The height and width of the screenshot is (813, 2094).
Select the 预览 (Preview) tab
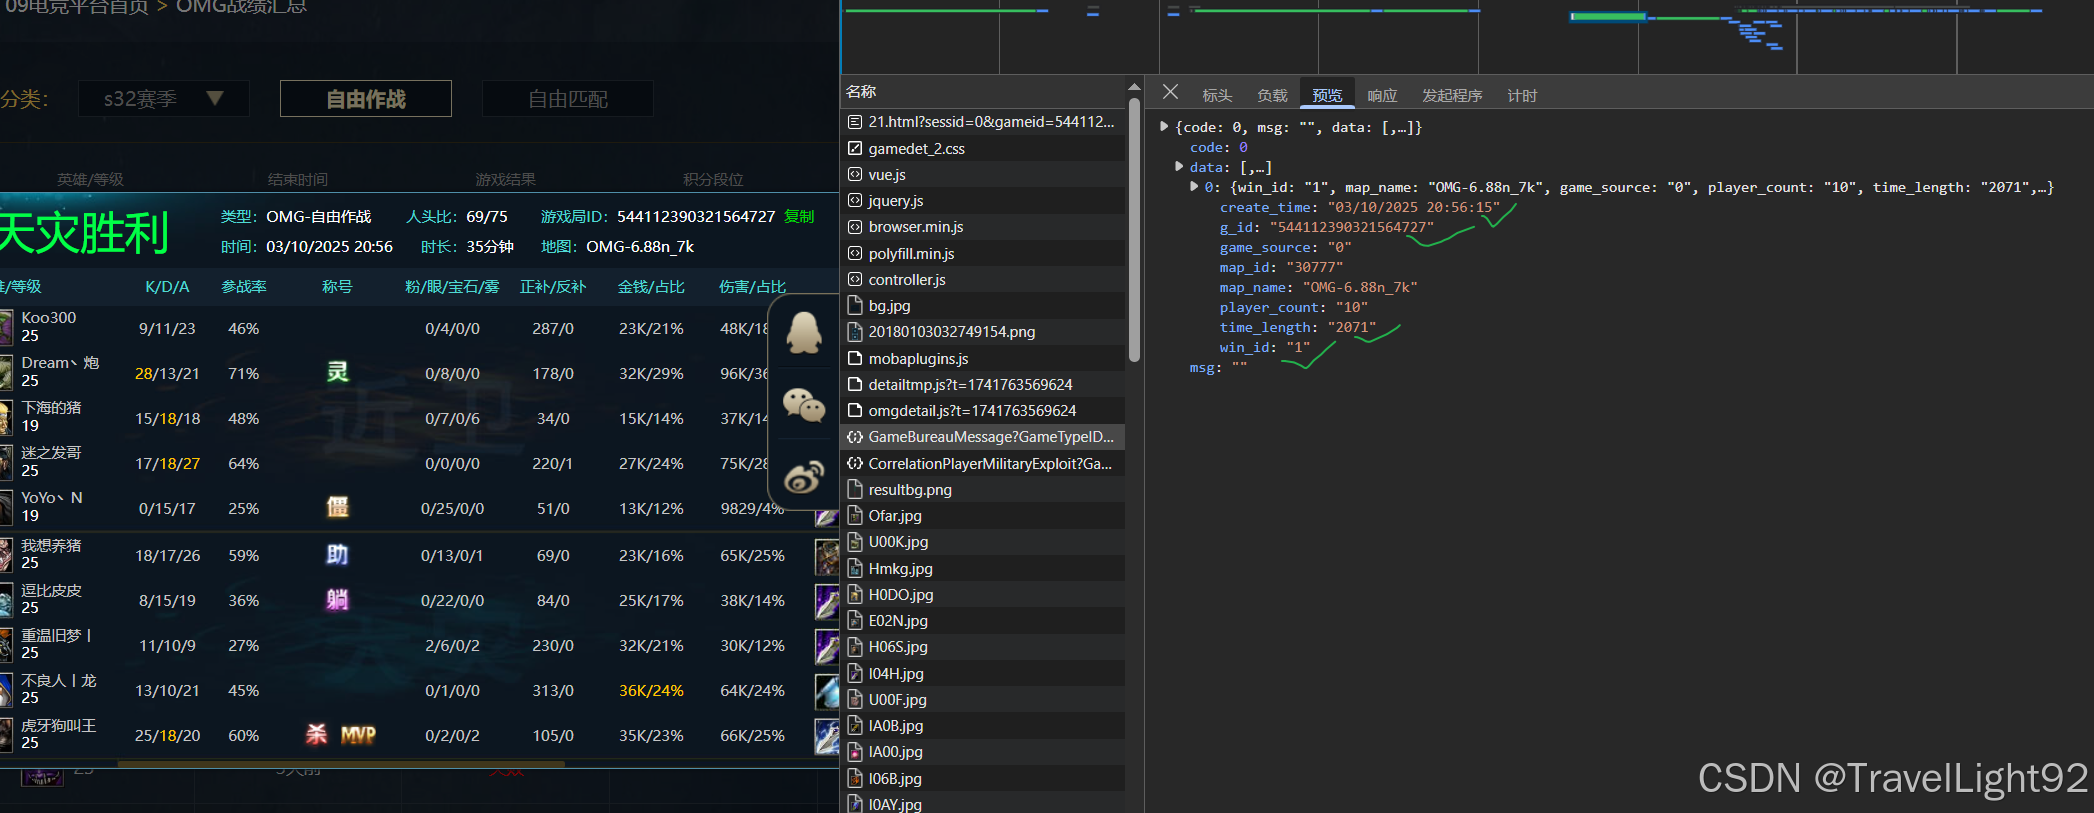(x=1327, y=95)
